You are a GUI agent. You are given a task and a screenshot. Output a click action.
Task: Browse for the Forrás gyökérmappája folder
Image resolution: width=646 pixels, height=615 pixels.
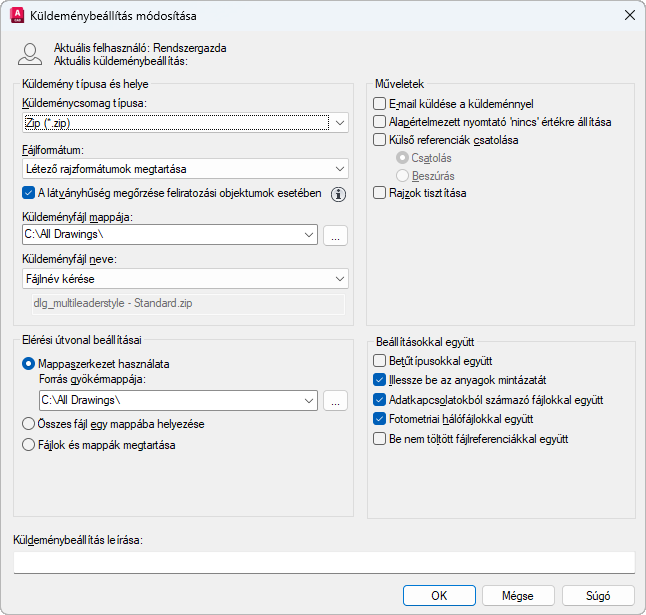335,400
